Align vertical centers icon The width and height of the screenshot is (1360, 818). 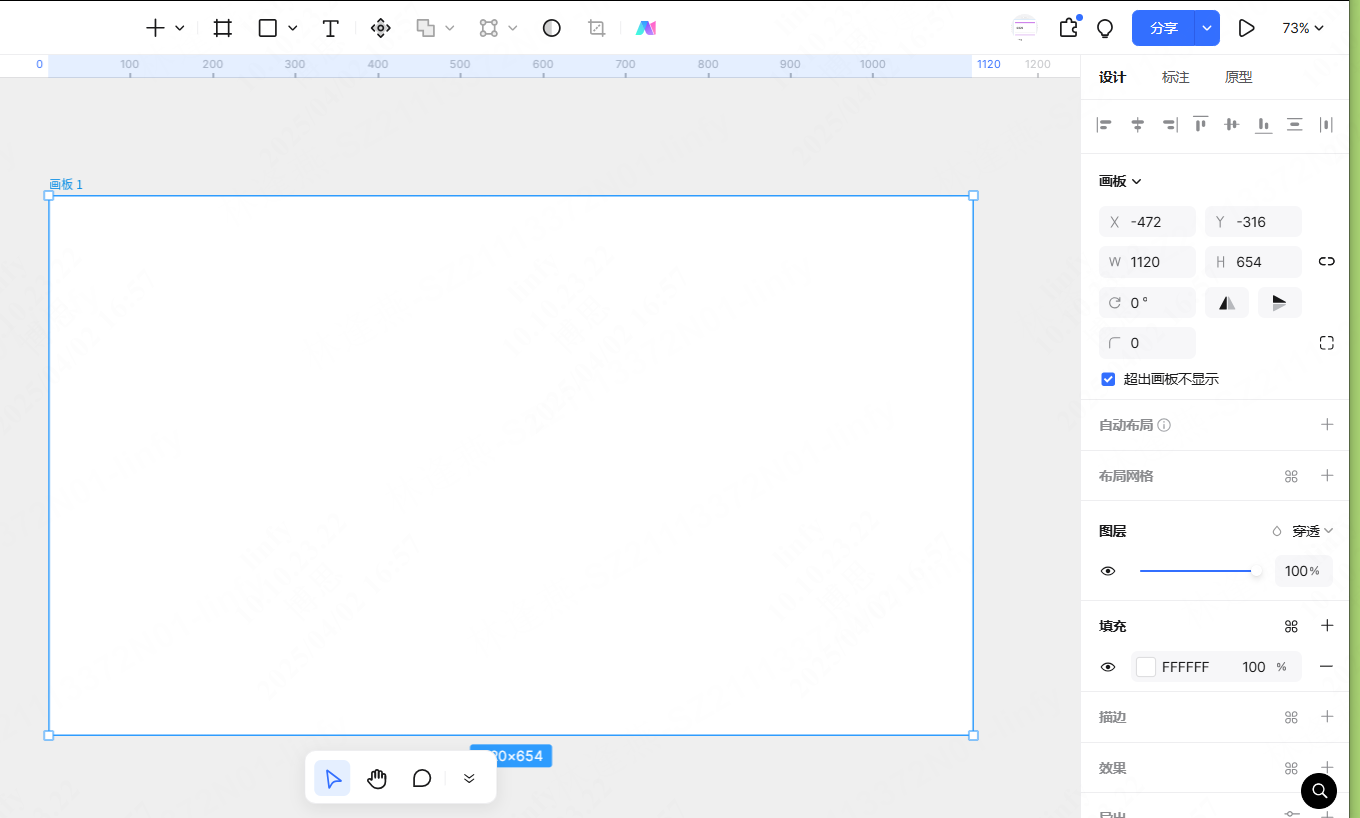click(1232, 125)
